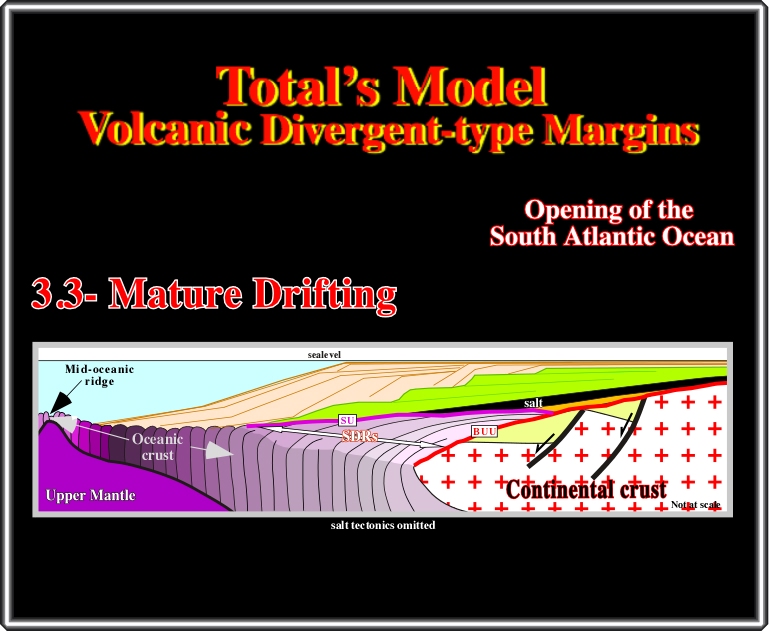Image resolution: width=769 pixels, height=631 pixels.
Task: Click the black arrow pointing to the mid-oceanic ridge
Action: pos(59,399)
